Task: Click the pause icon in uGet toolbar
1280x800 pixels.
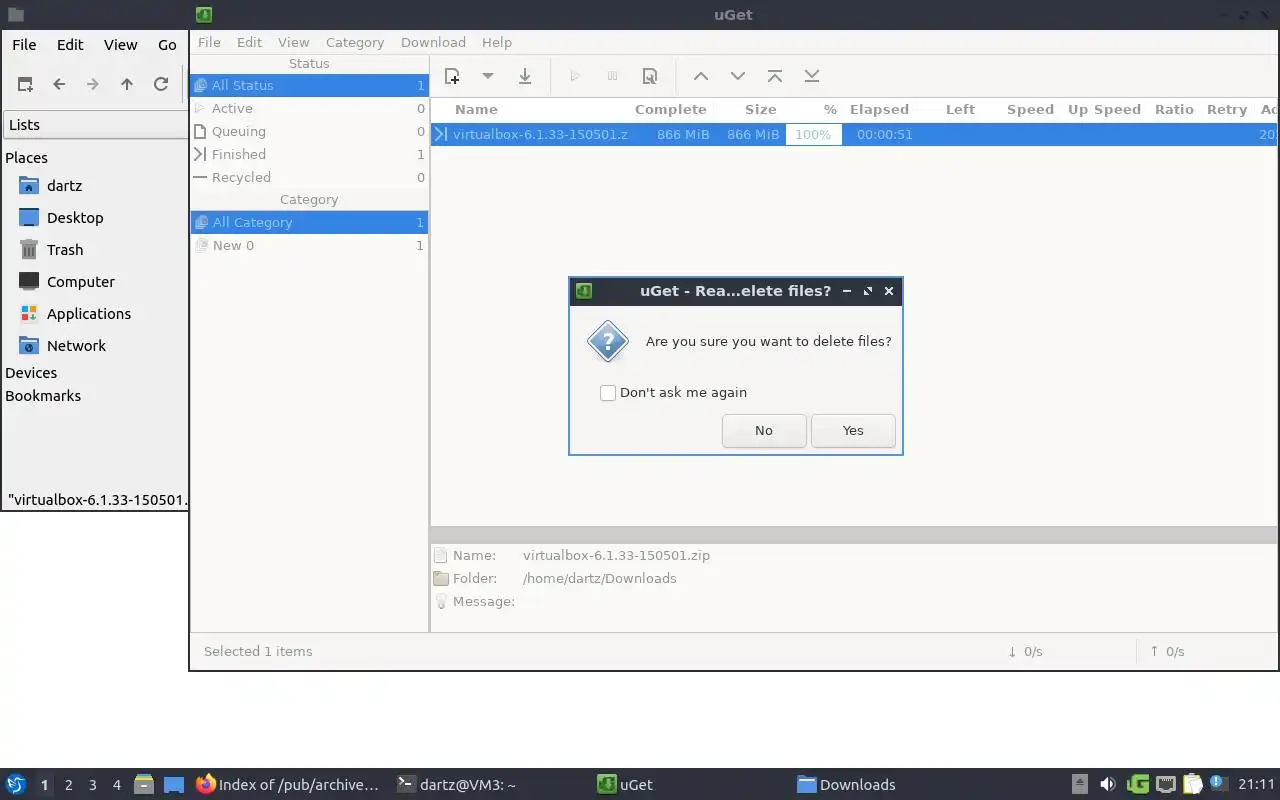Action: 612,76
